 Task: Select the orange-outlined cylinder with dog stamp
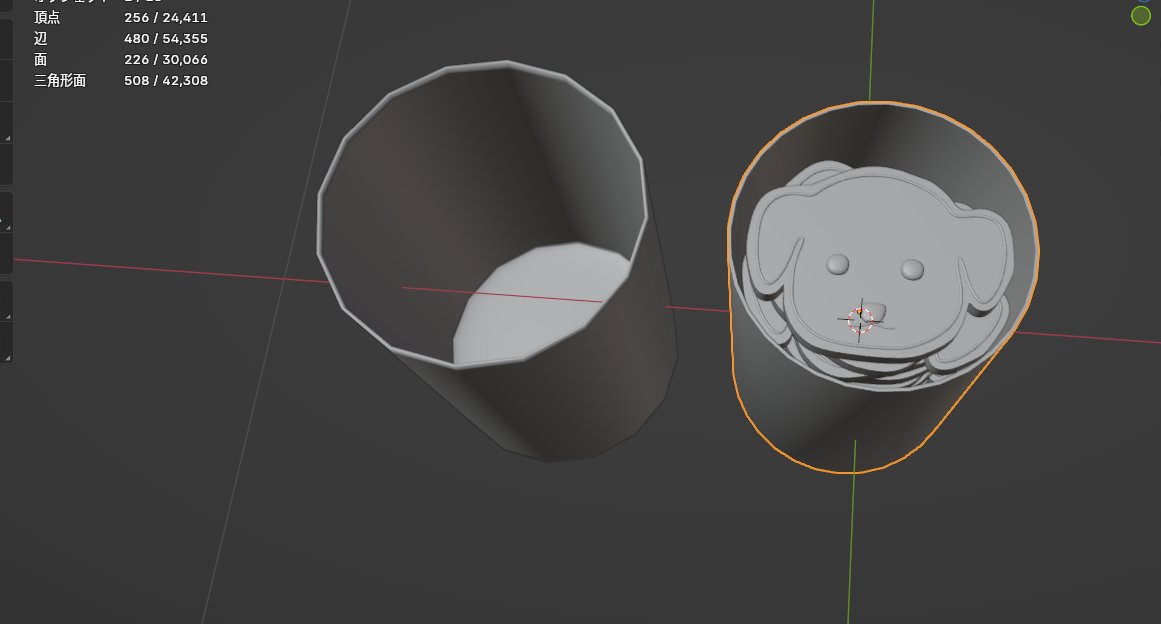click(x=883, y=286)
